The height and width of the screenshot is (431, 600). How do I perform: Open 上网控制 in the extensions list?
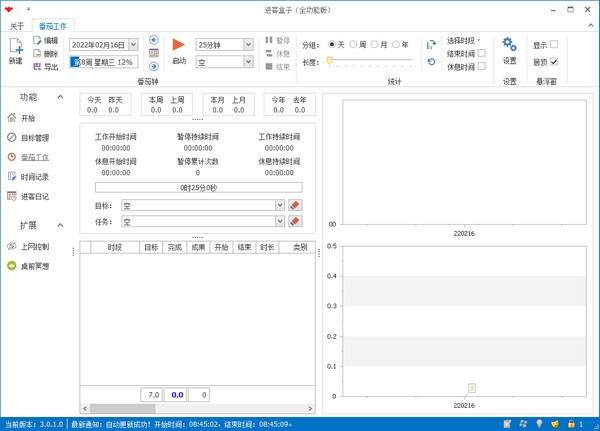(34, 247)
